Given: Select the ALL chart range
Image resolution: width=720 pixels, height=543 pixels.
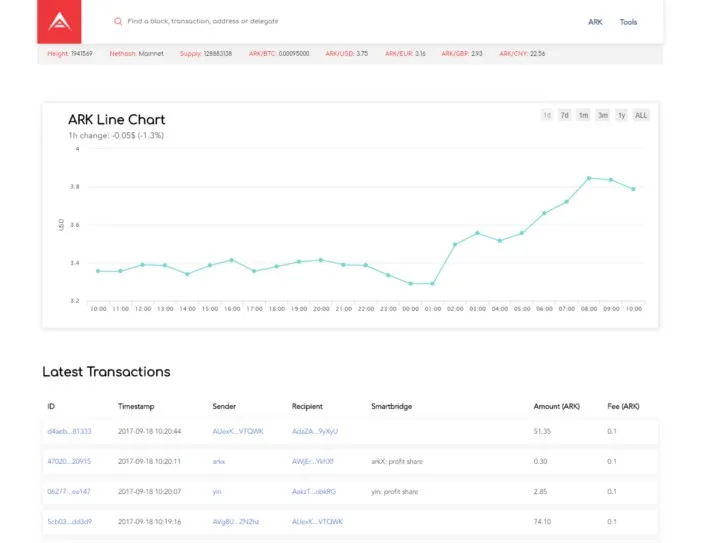Looking at the screenshot, I should (x=641, y=115).
